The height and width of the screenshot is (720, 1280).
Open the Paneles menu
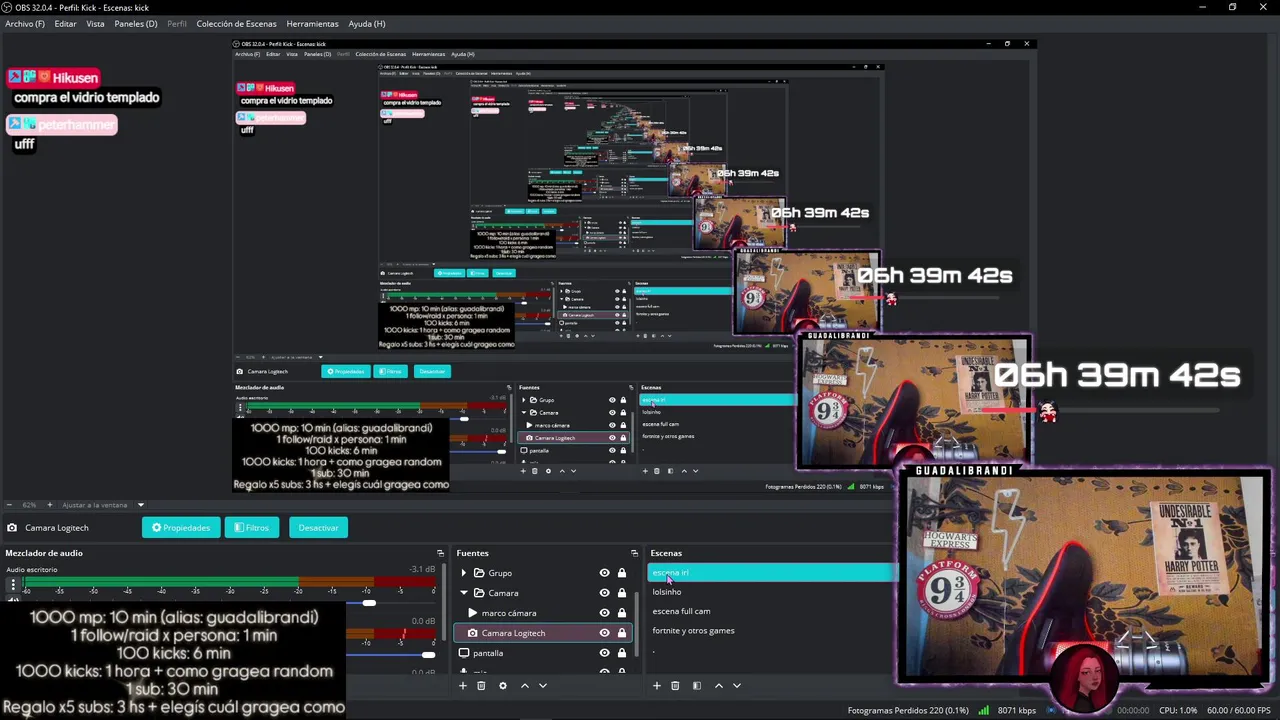[136, 23]
